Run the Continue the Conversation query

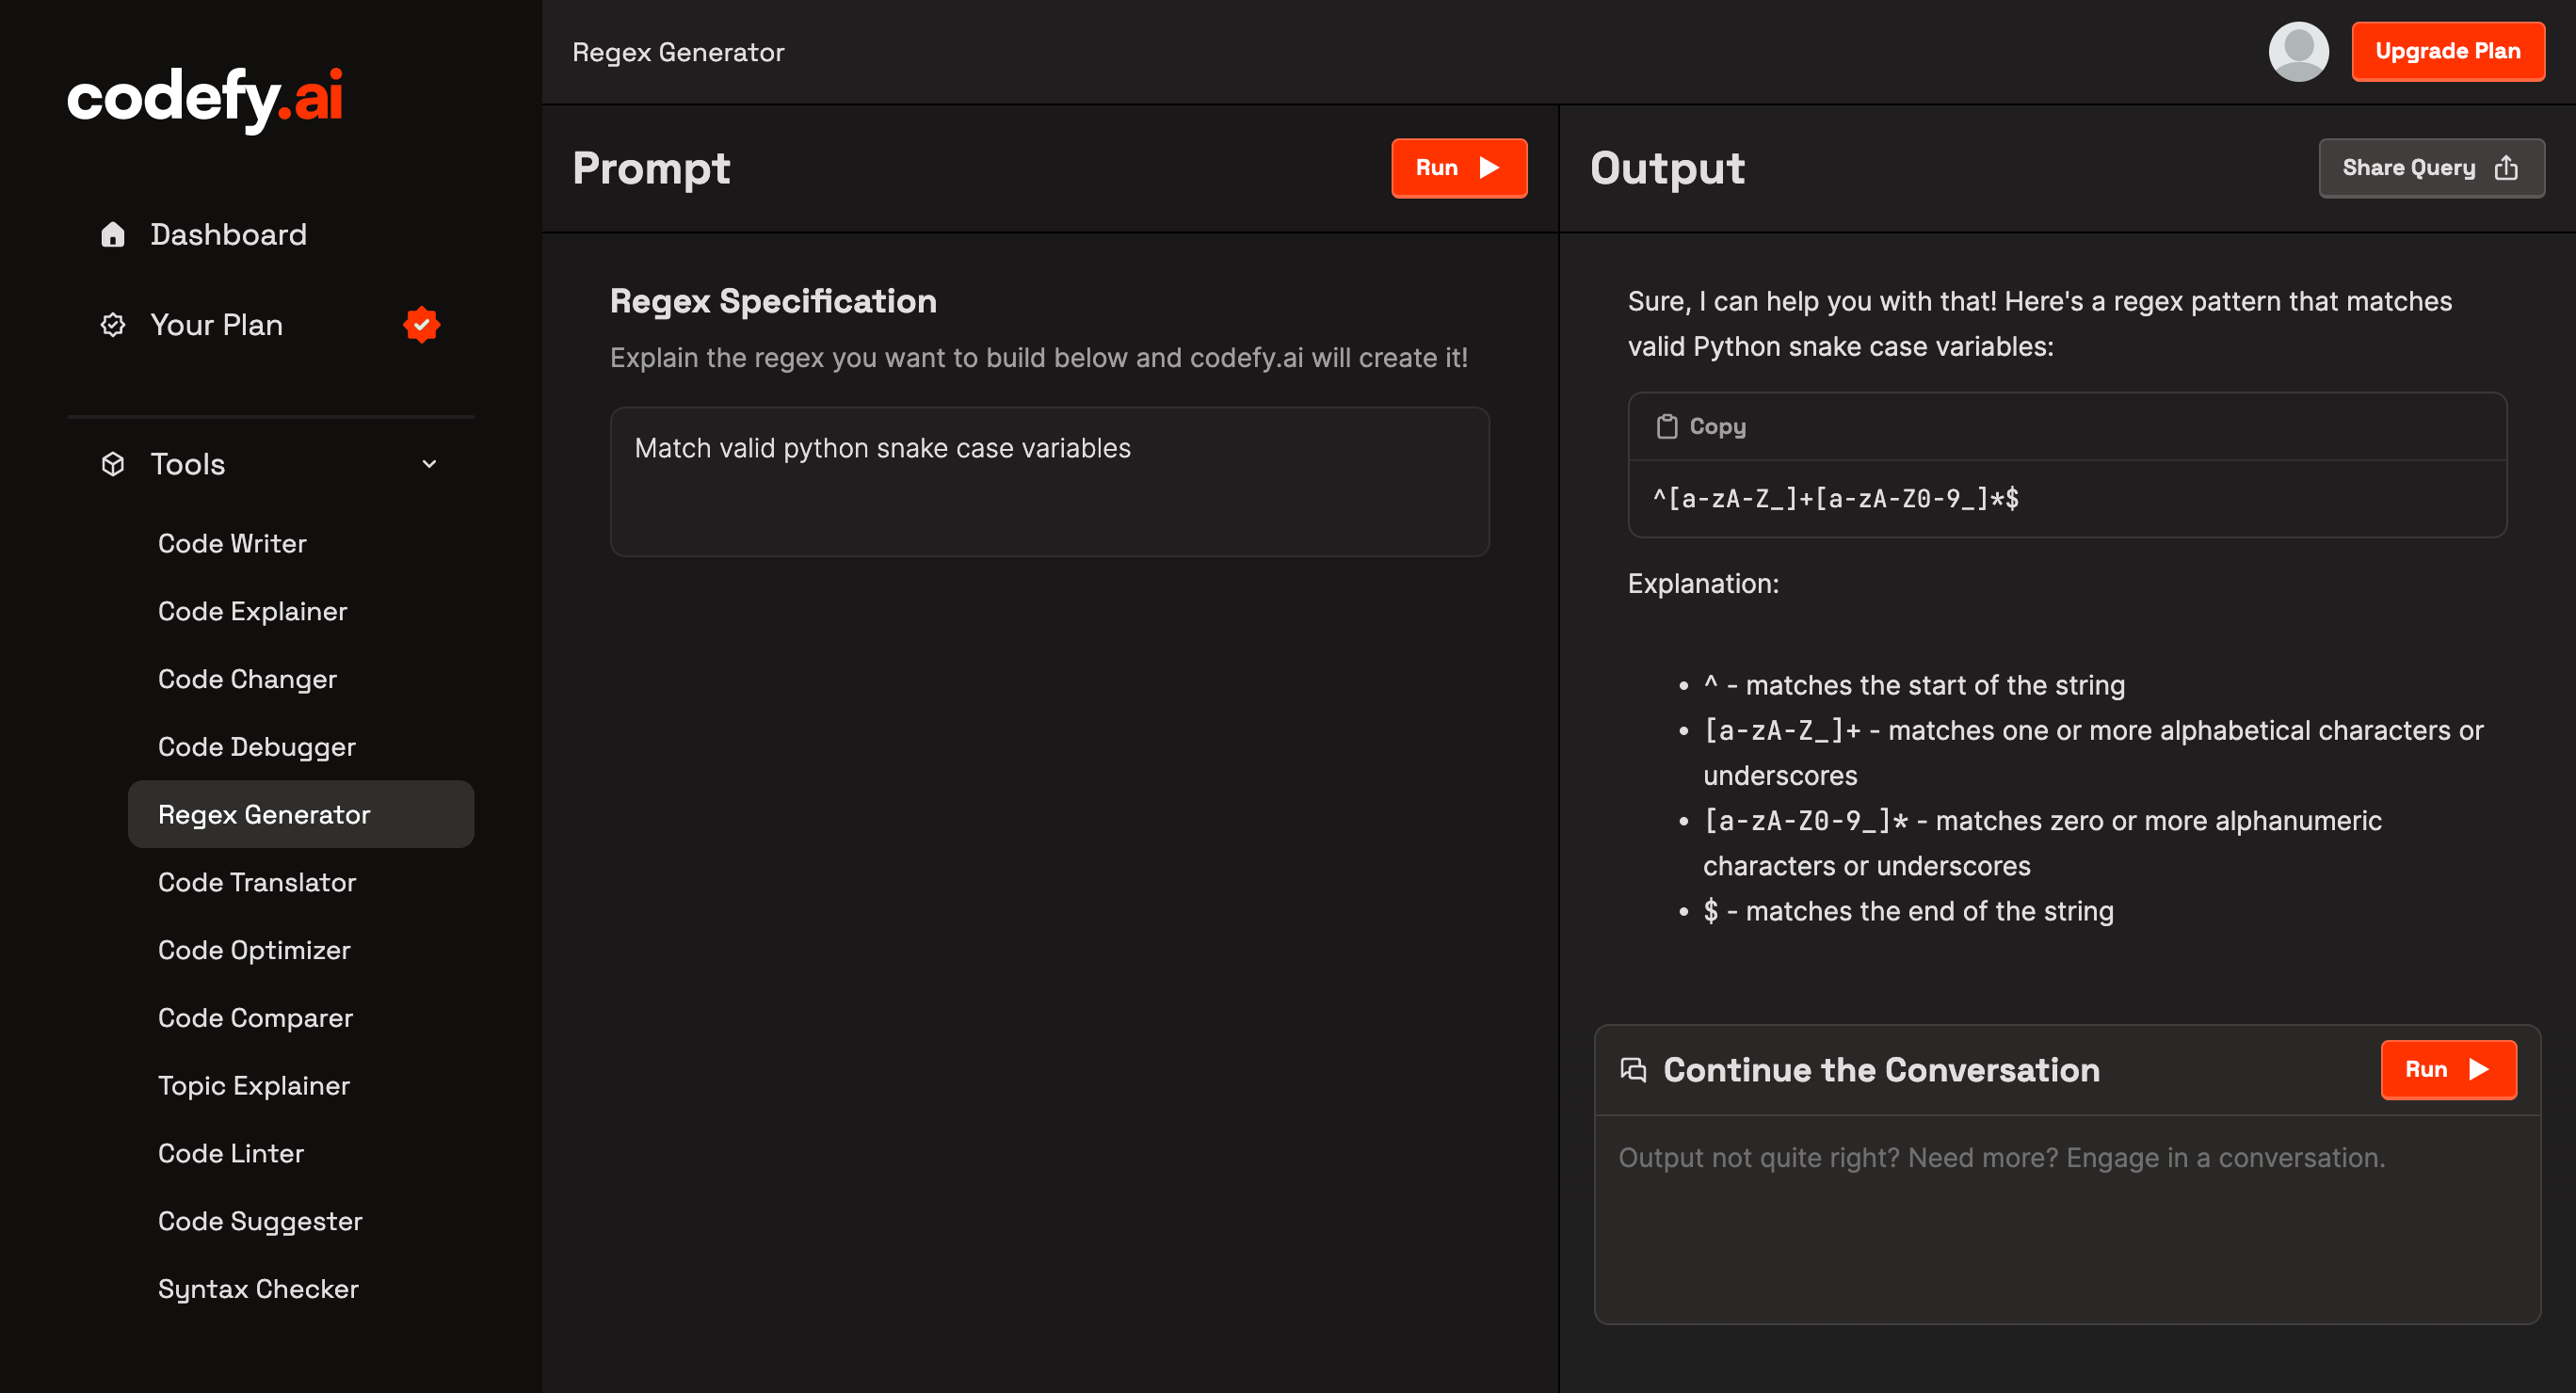[2447, 1070]
